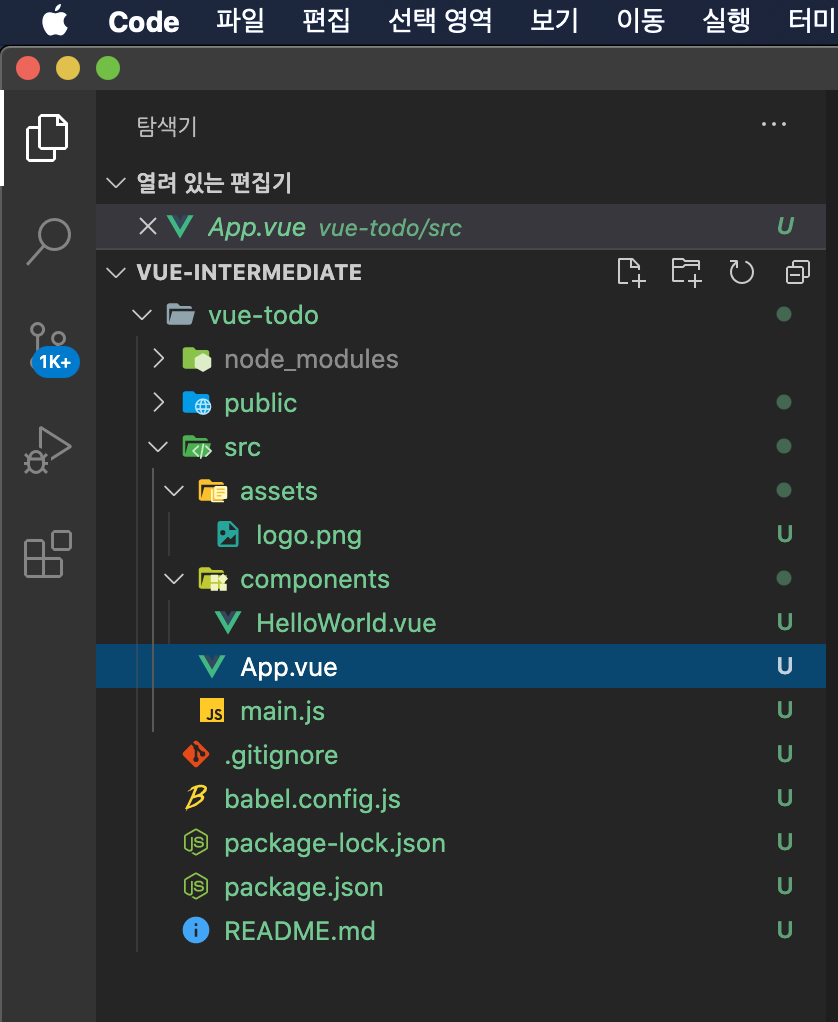Click the vue-todo/src path label

coord(390,228)
